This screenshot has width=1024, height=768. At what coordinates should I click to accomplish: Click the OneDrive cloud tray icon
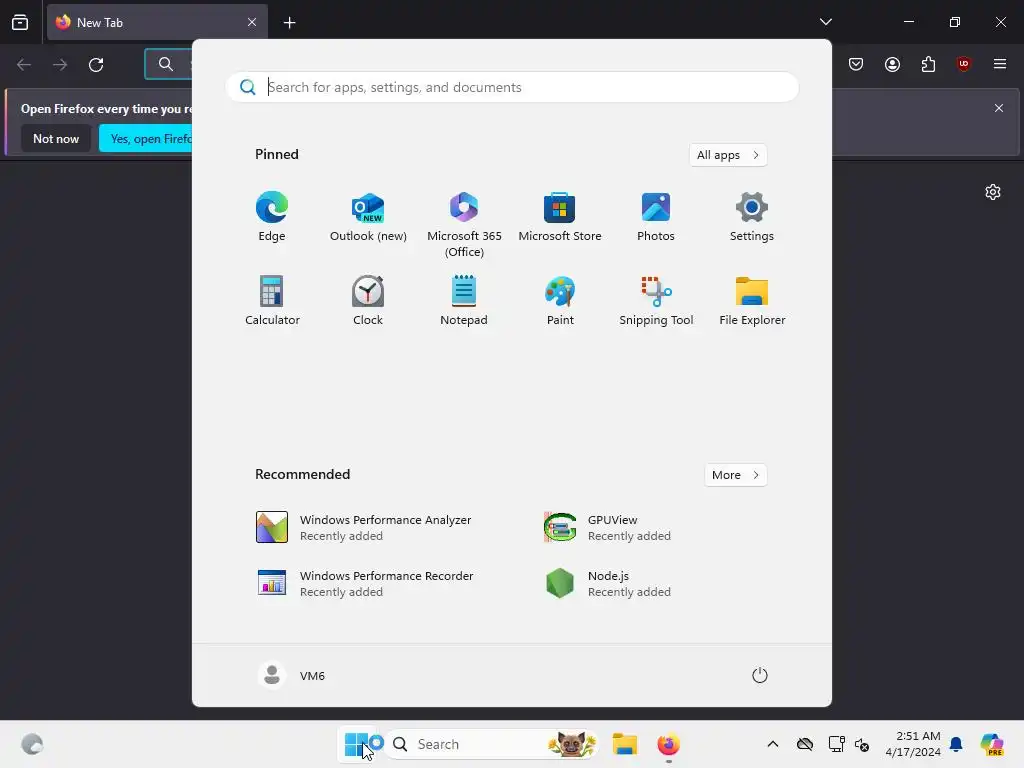click(x=805, y=744)
